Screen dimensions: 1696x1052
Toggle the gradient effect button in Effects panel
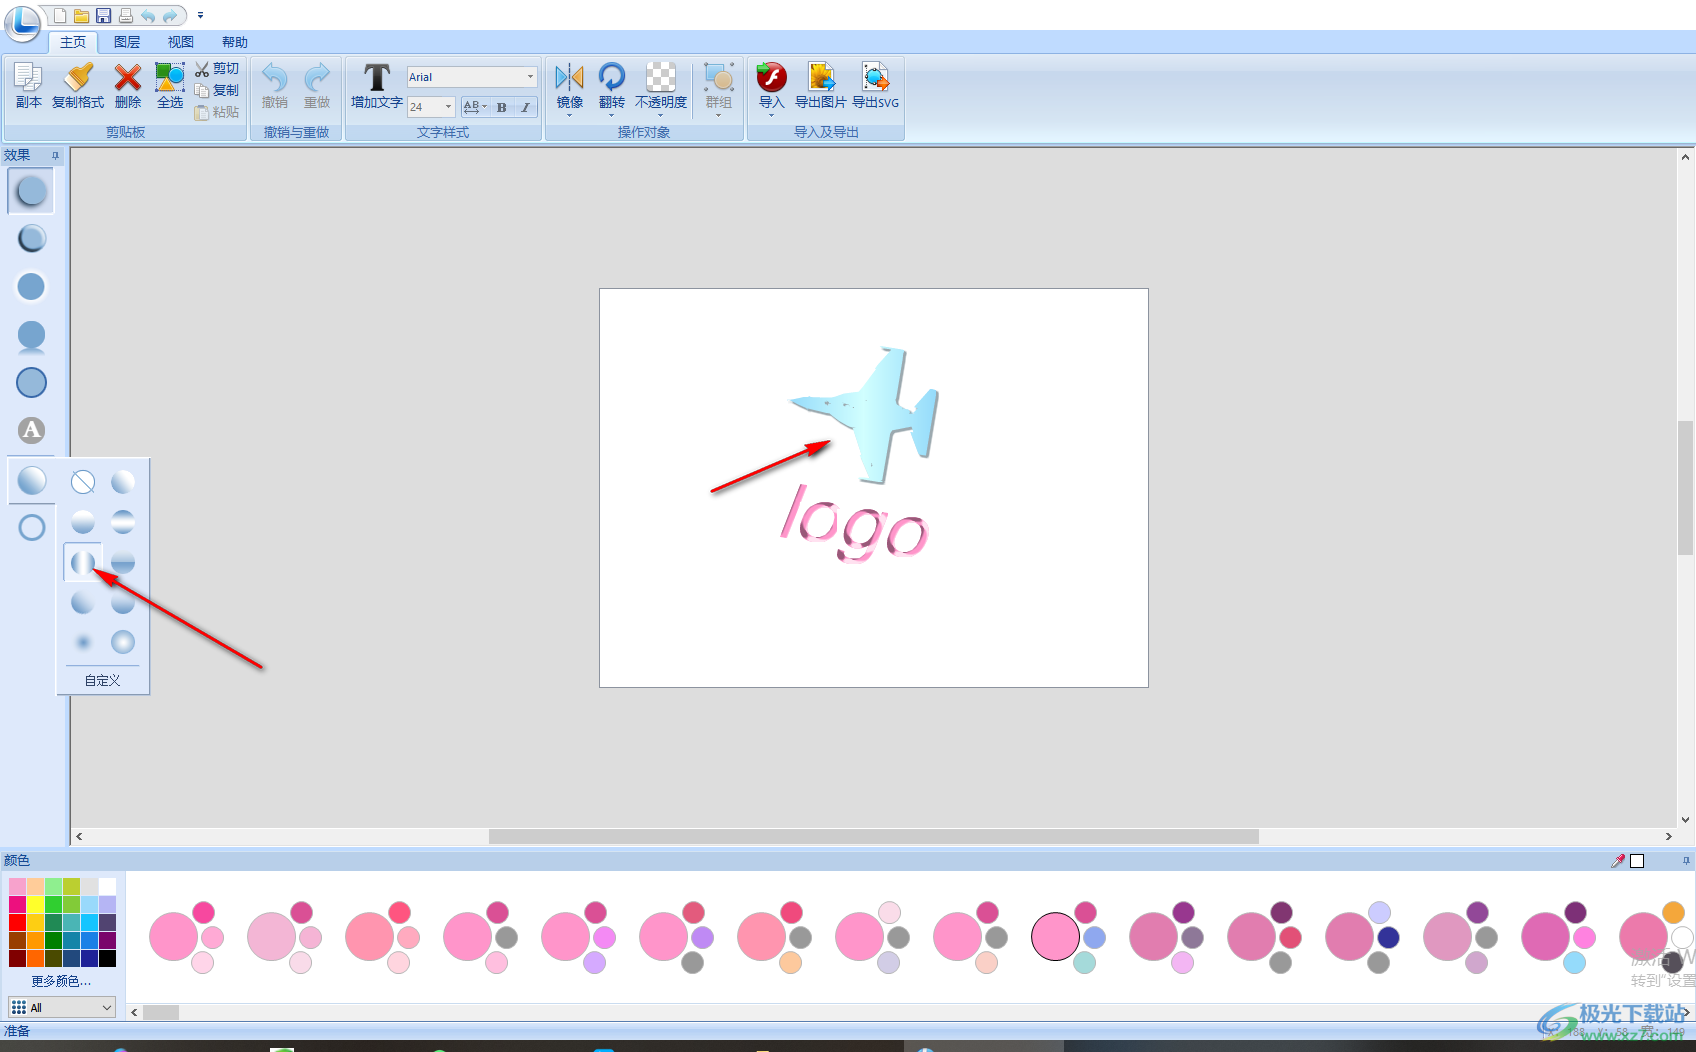pyautogui.click(x=31, y=481)
